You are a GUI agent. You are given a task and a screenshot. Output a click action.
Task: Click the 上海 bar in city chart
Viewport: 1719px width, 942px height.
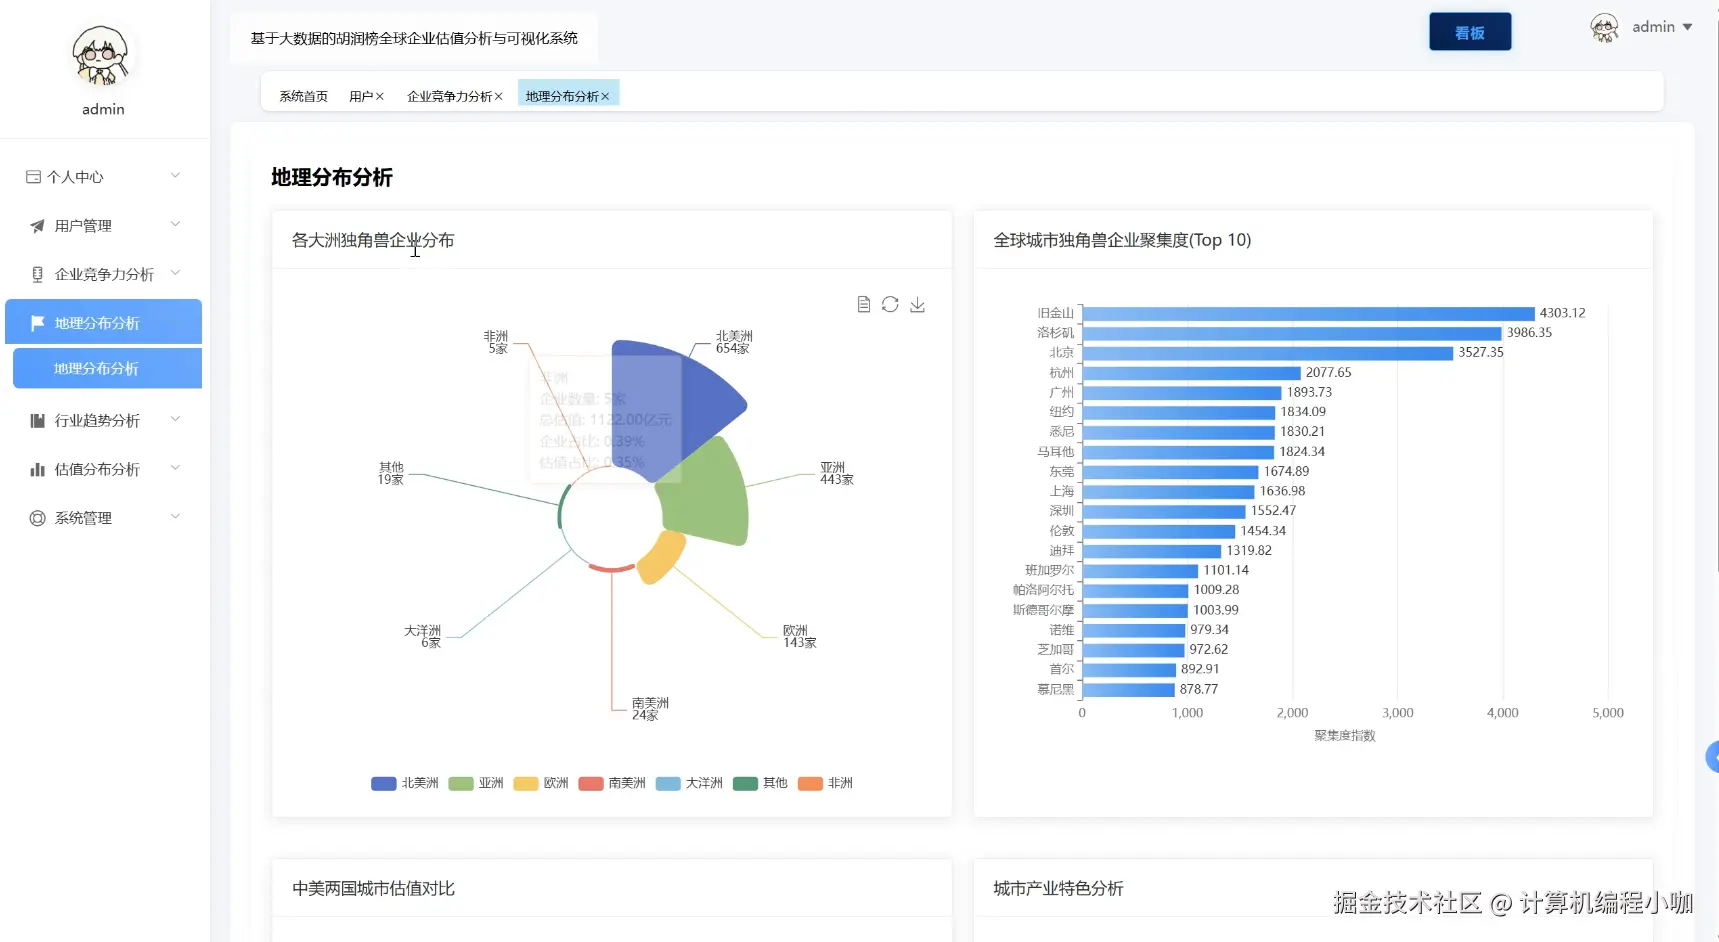click(x=1168, y=491)
